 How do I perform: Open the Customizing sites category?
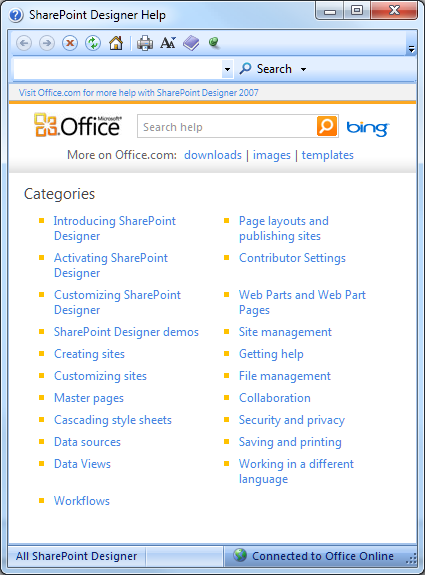(100, 376)
